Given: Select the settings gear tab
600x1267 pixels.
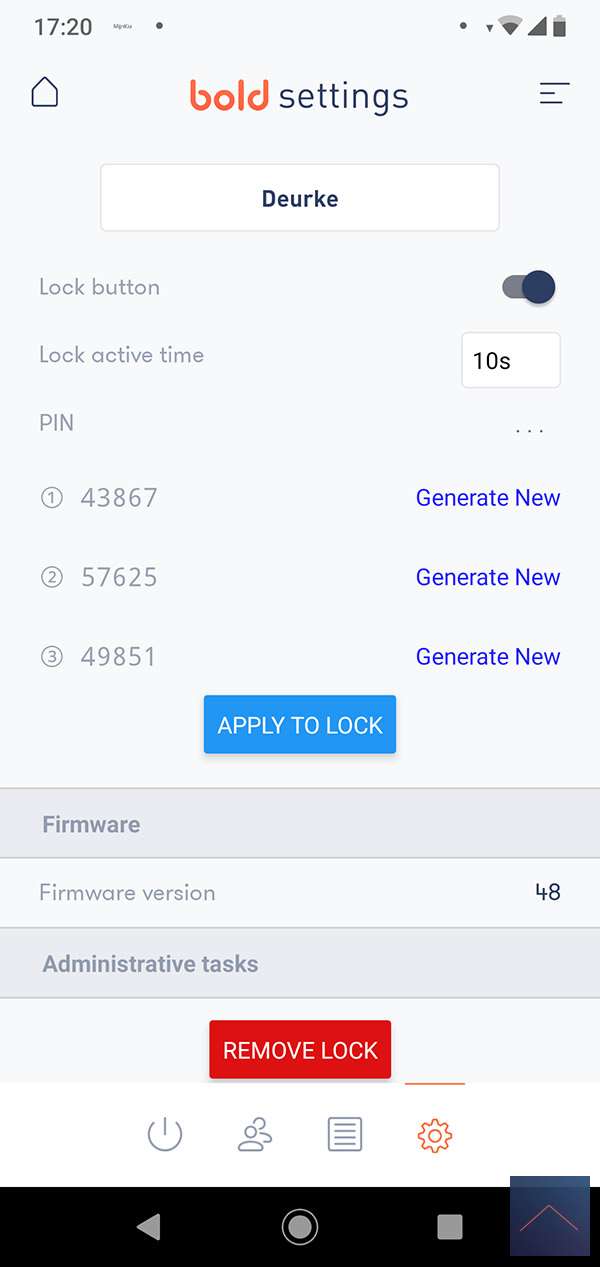Looking at the screenshot, I should (435, 1135).
